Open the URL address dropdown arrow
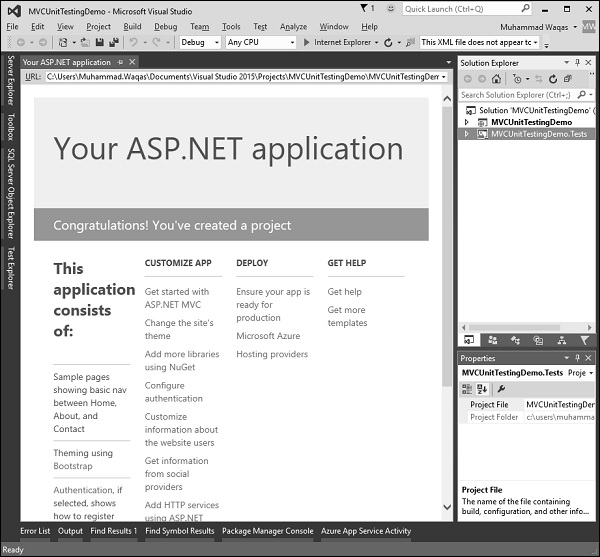Image resolution: width=600 pixels, height=557 pixels. click(443, 77)
